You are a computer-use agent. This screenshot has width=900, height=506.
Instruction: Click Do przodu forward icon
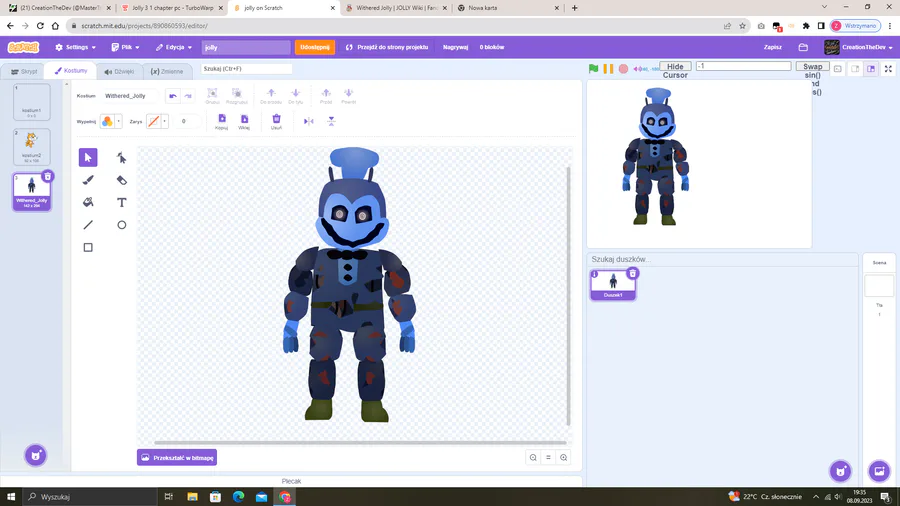tap(271, 95)
